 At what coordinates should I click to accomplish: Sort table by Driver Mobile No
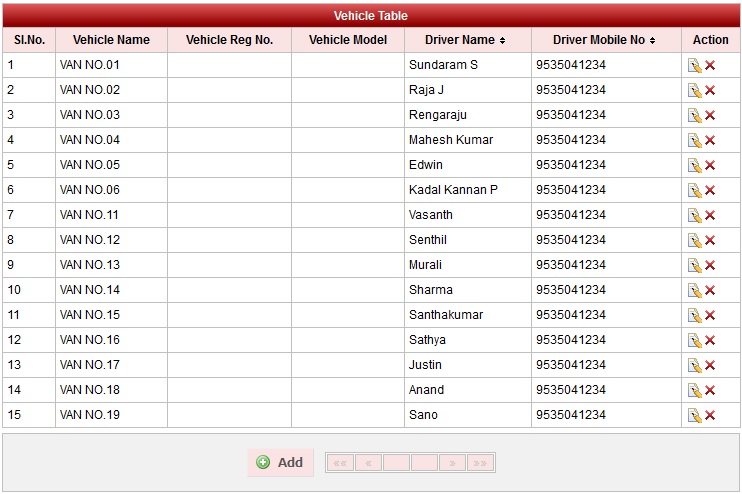click(x=605, y=40)
